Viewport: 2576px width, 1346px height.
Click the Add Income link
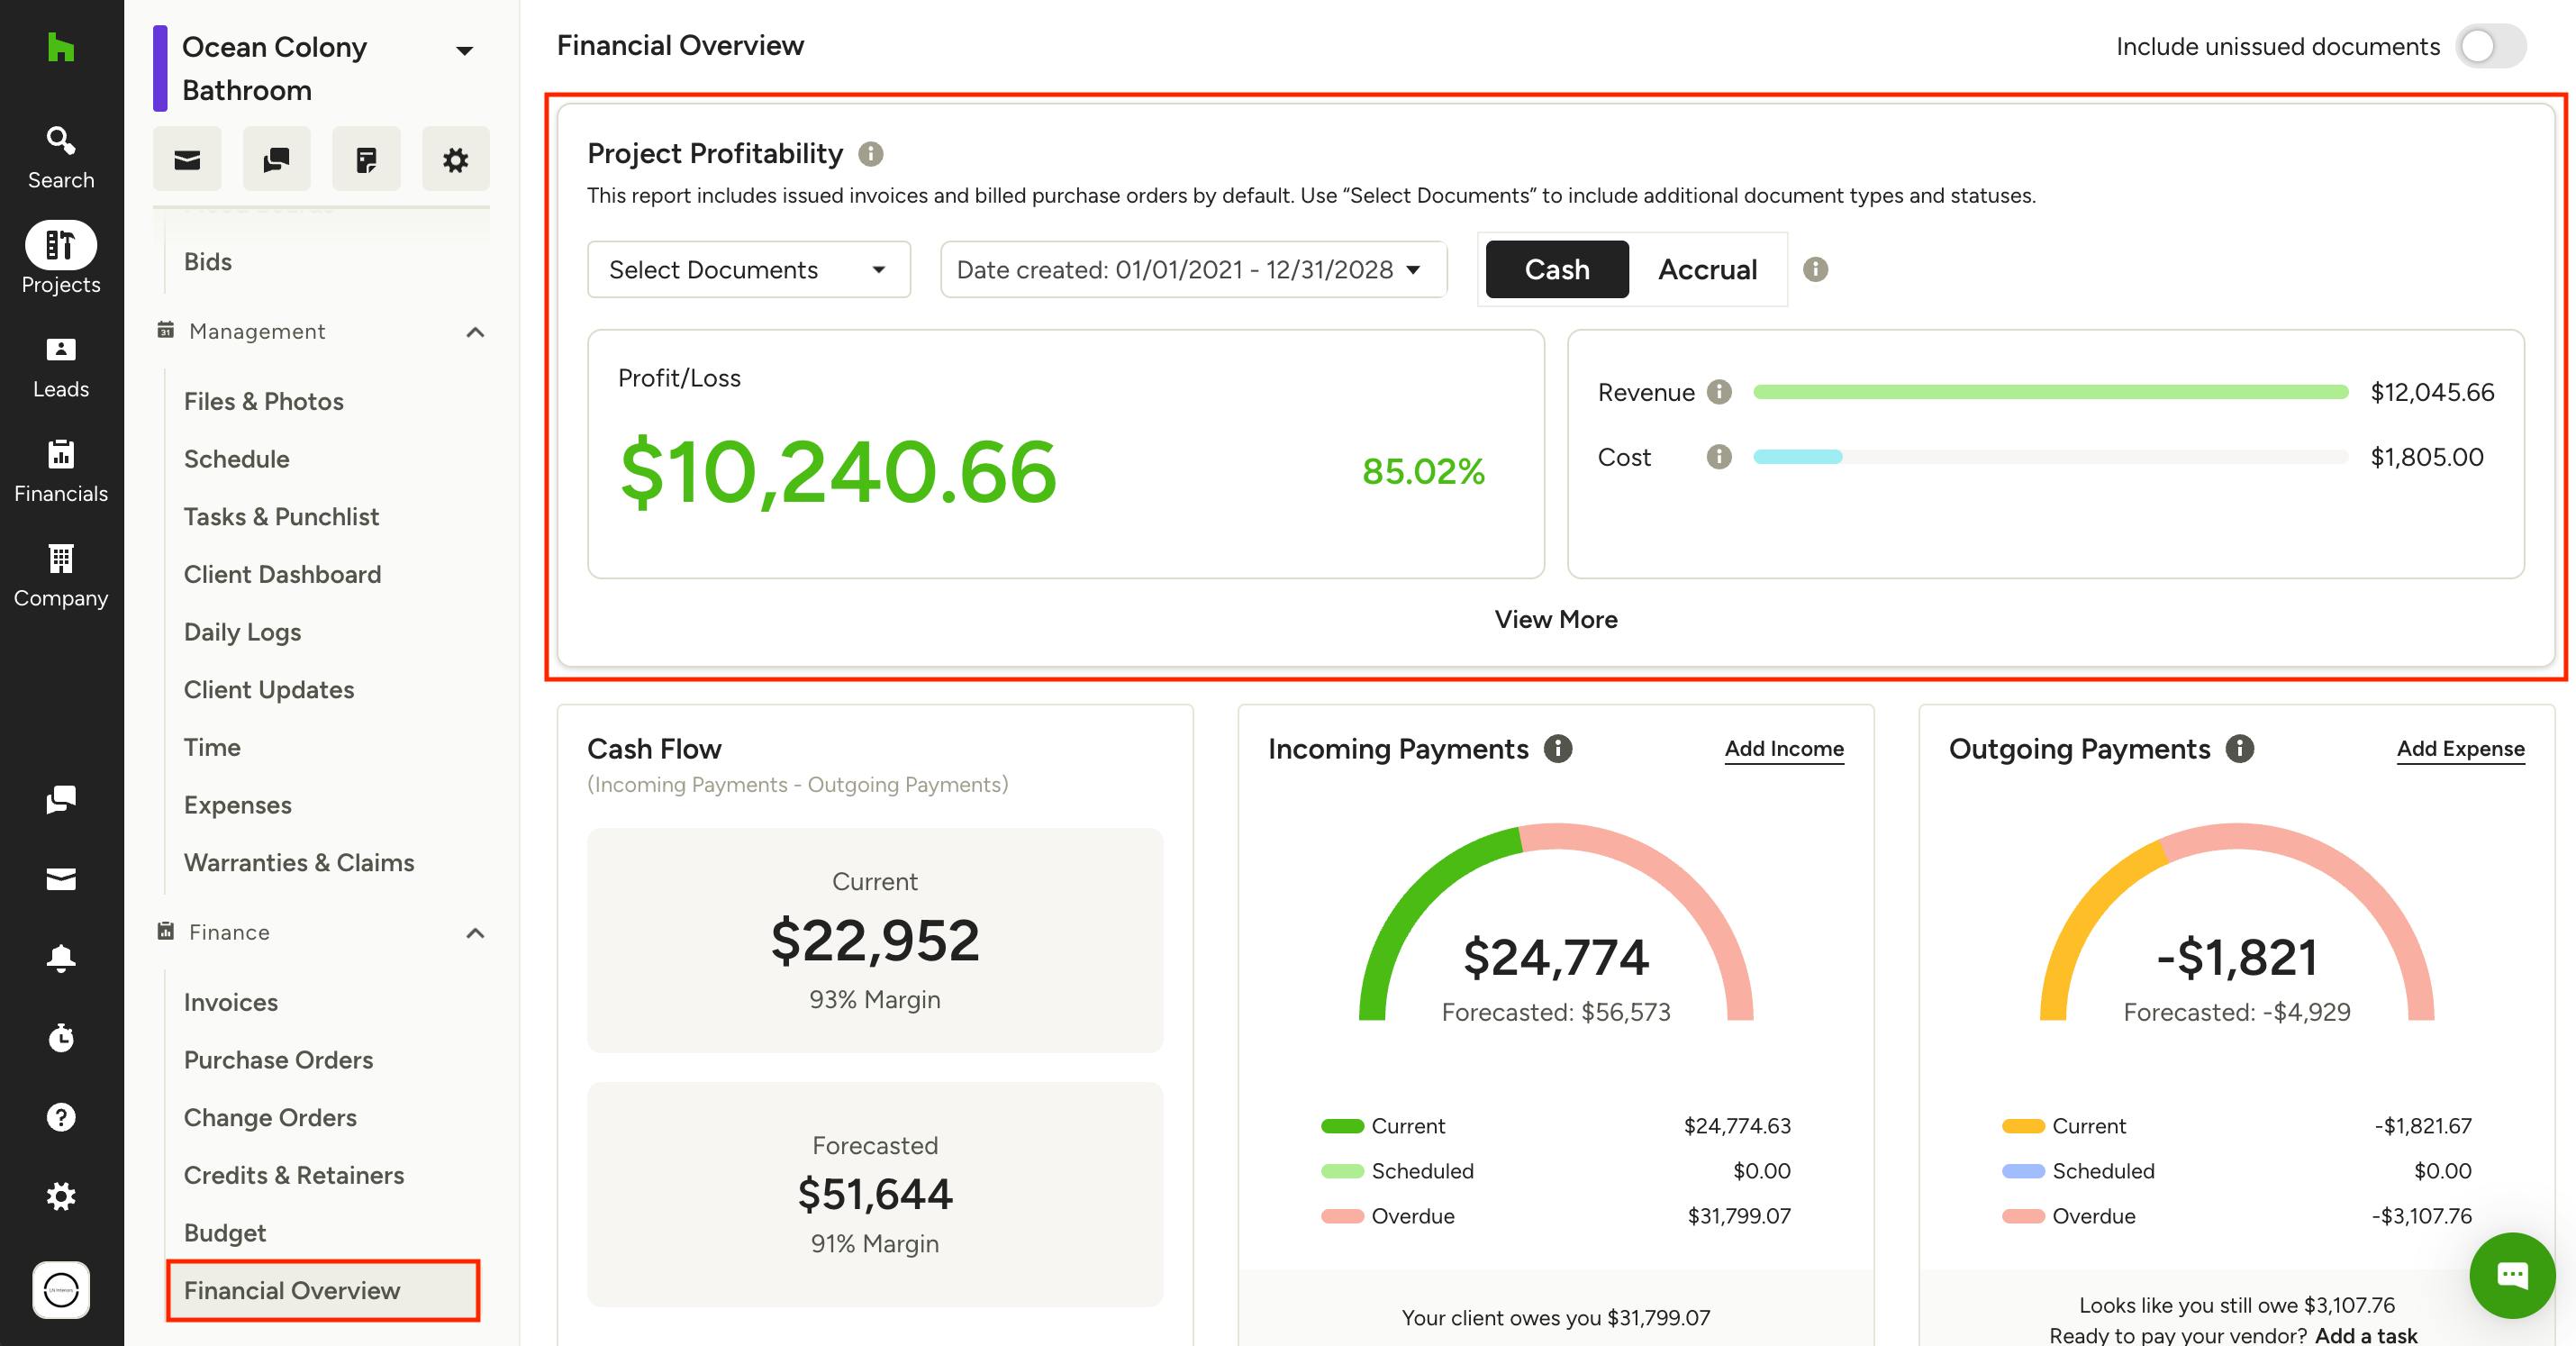pyautogui.click(x=1784, y=748)
